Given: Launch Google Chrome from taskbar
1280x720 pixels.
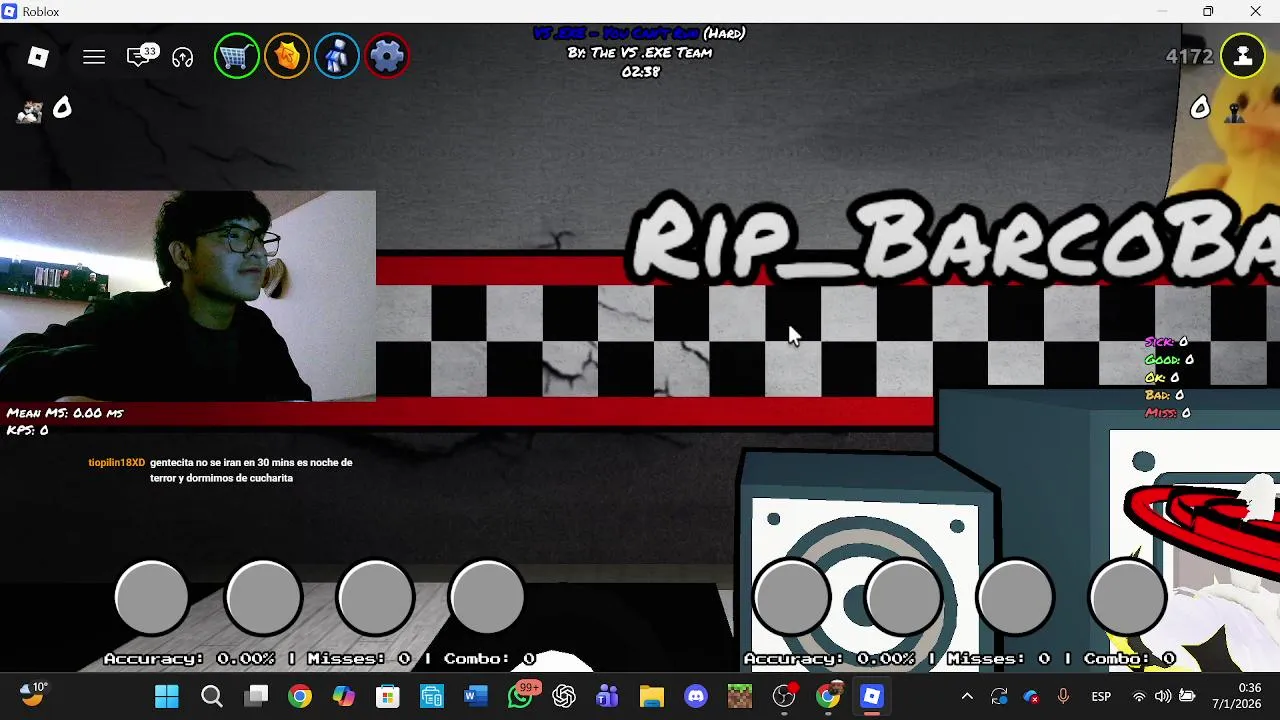Looking at the screenshot, I should click(300, 696).
